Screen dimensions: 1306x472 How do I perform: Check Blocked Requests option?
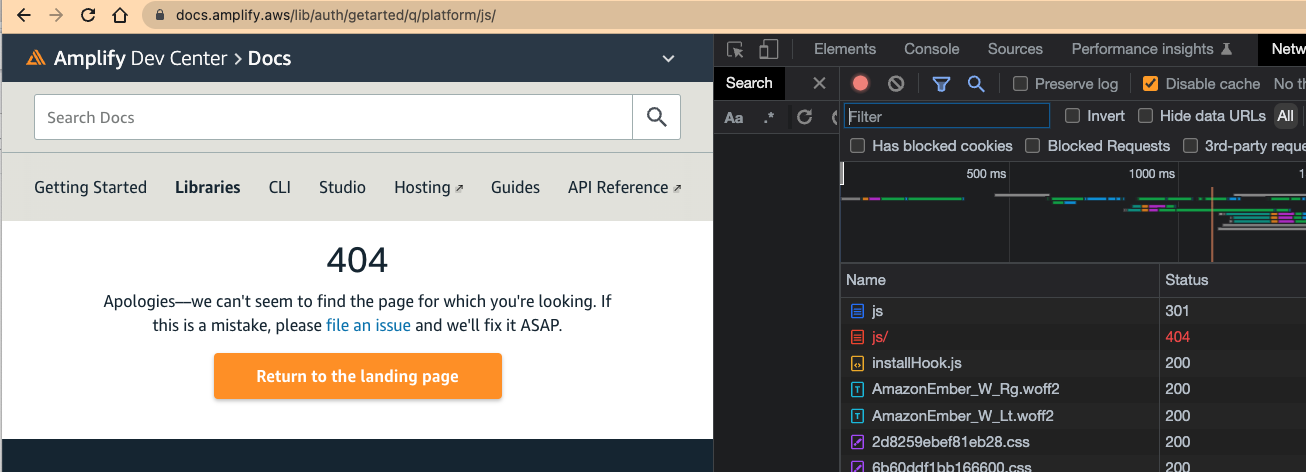point(1033,146)
